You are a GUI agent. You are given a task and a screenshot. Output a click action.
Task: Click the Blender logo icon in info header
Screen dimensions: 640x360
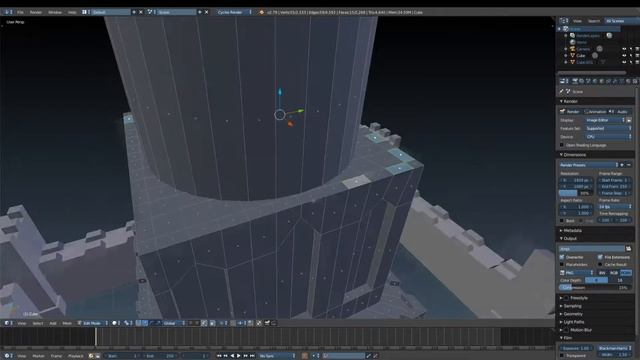point(261,12)
